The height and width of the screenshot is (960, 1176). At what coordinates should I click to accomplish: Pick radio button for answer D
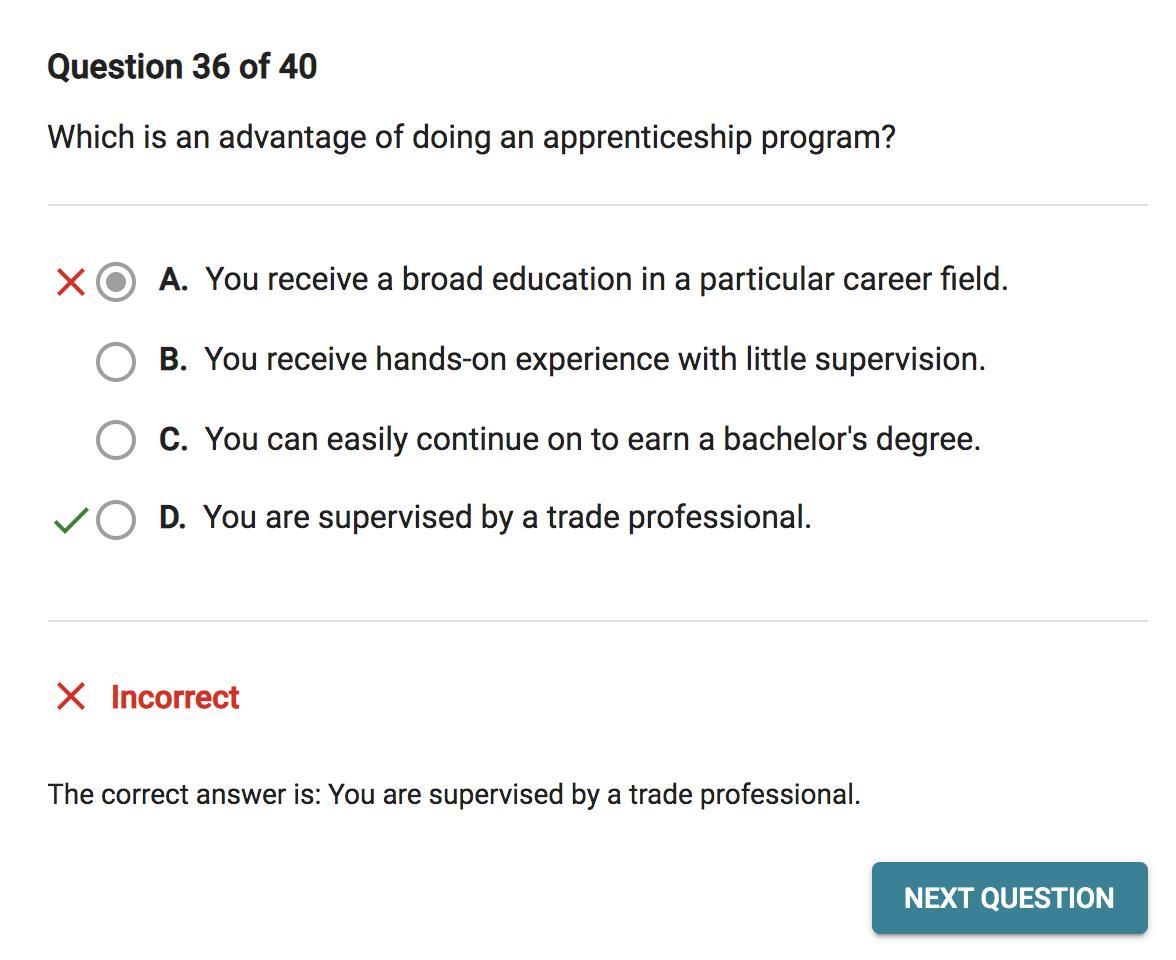pyautogui.click(x=116, y=519)
